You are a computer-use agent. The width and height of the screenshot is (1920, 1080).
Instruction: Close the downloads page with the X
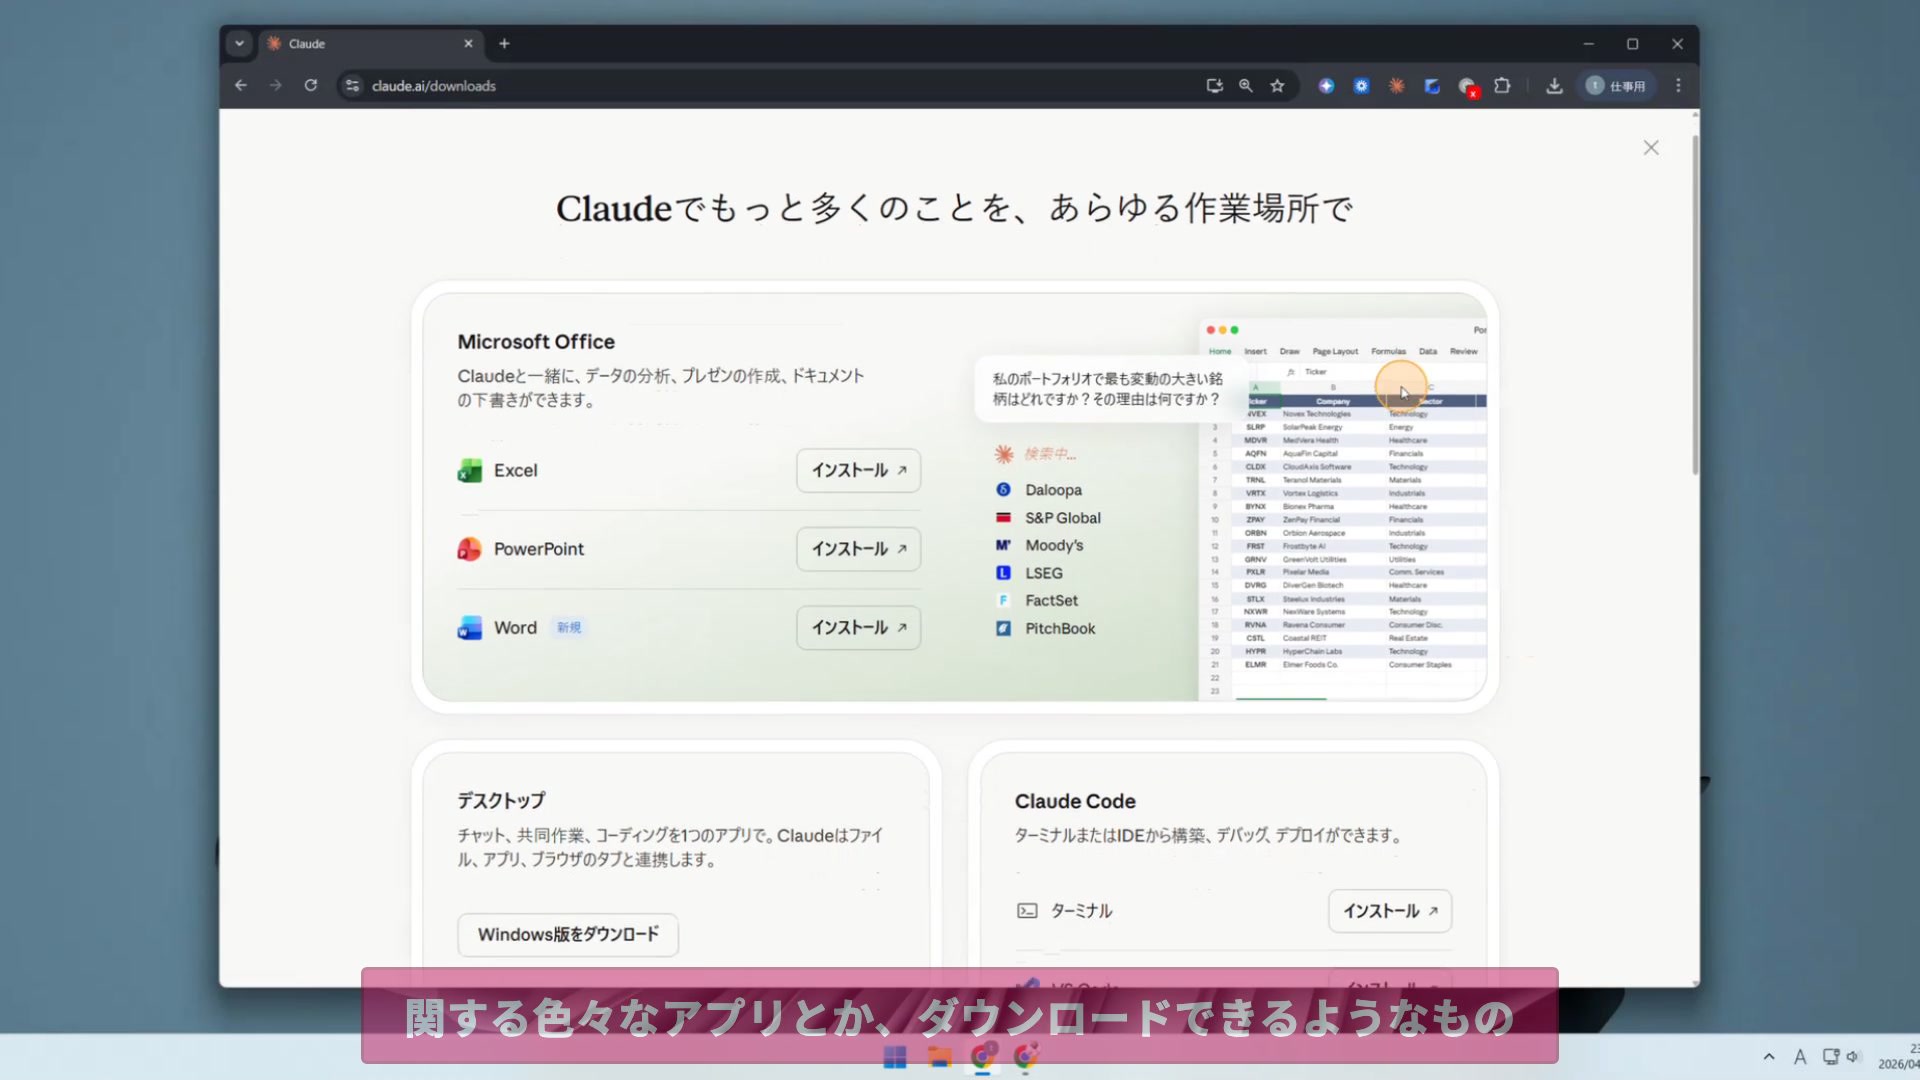pyautogui.click(x=1651, y=148)
